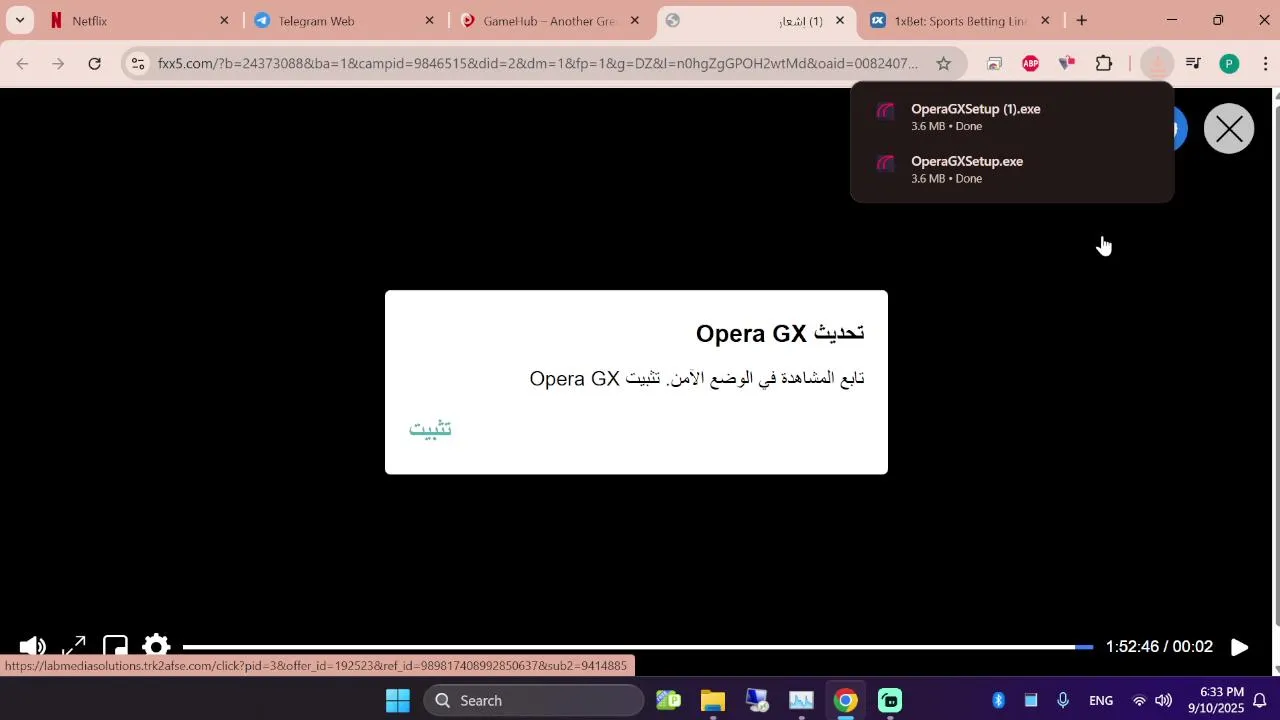Screen dimensions: 1280x720
Task: Dismiss the ad with the X button
Action: click(1229, 129)
